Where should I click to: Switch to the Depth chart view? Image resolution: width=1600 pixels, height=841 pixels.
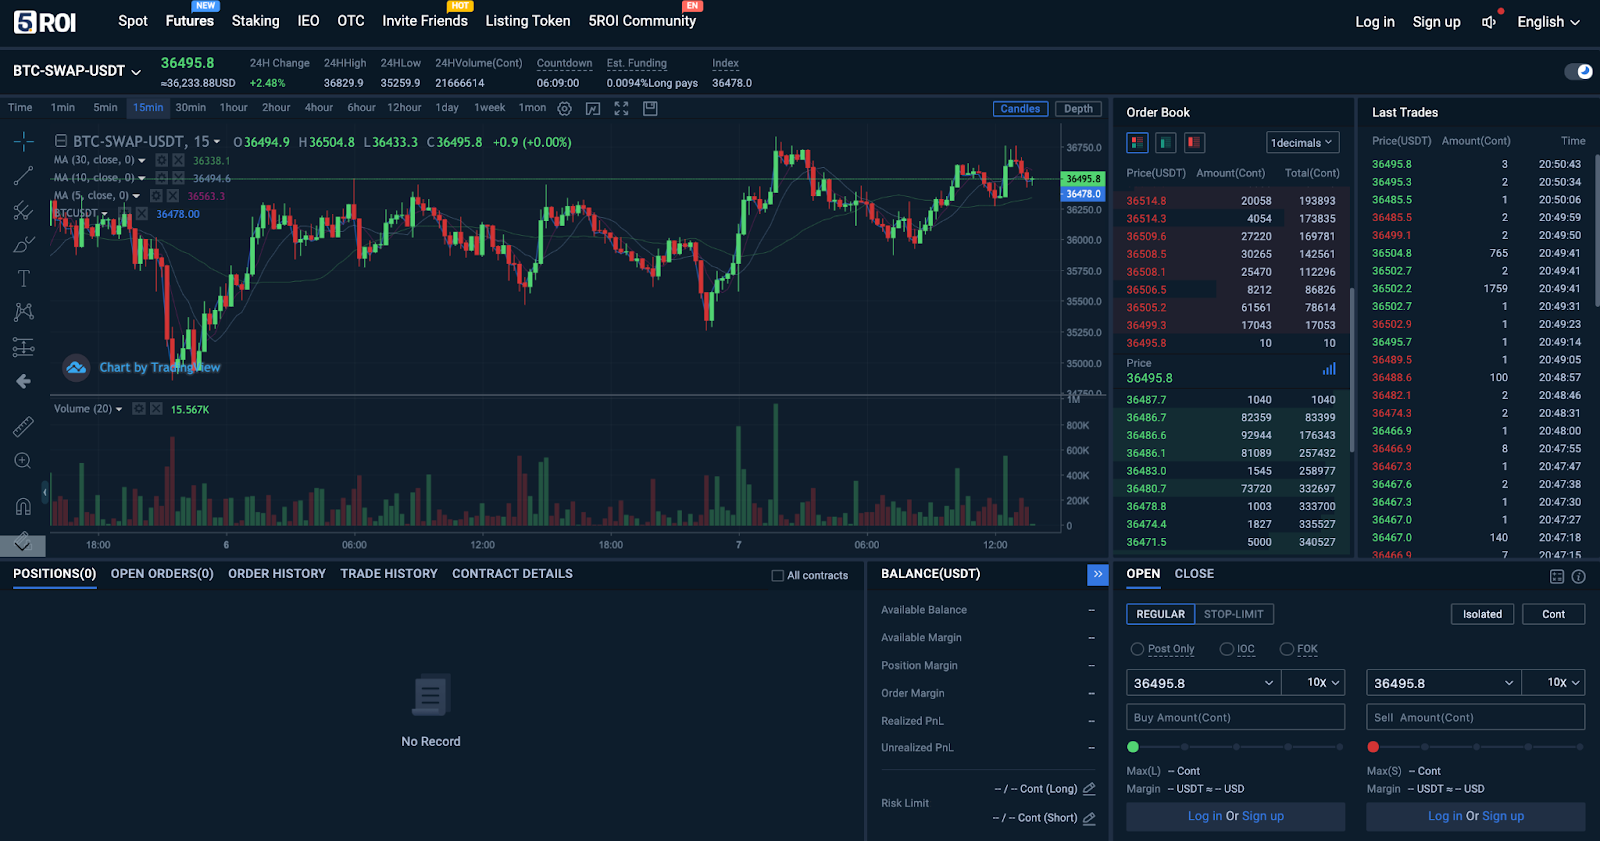click(1078, 109)
